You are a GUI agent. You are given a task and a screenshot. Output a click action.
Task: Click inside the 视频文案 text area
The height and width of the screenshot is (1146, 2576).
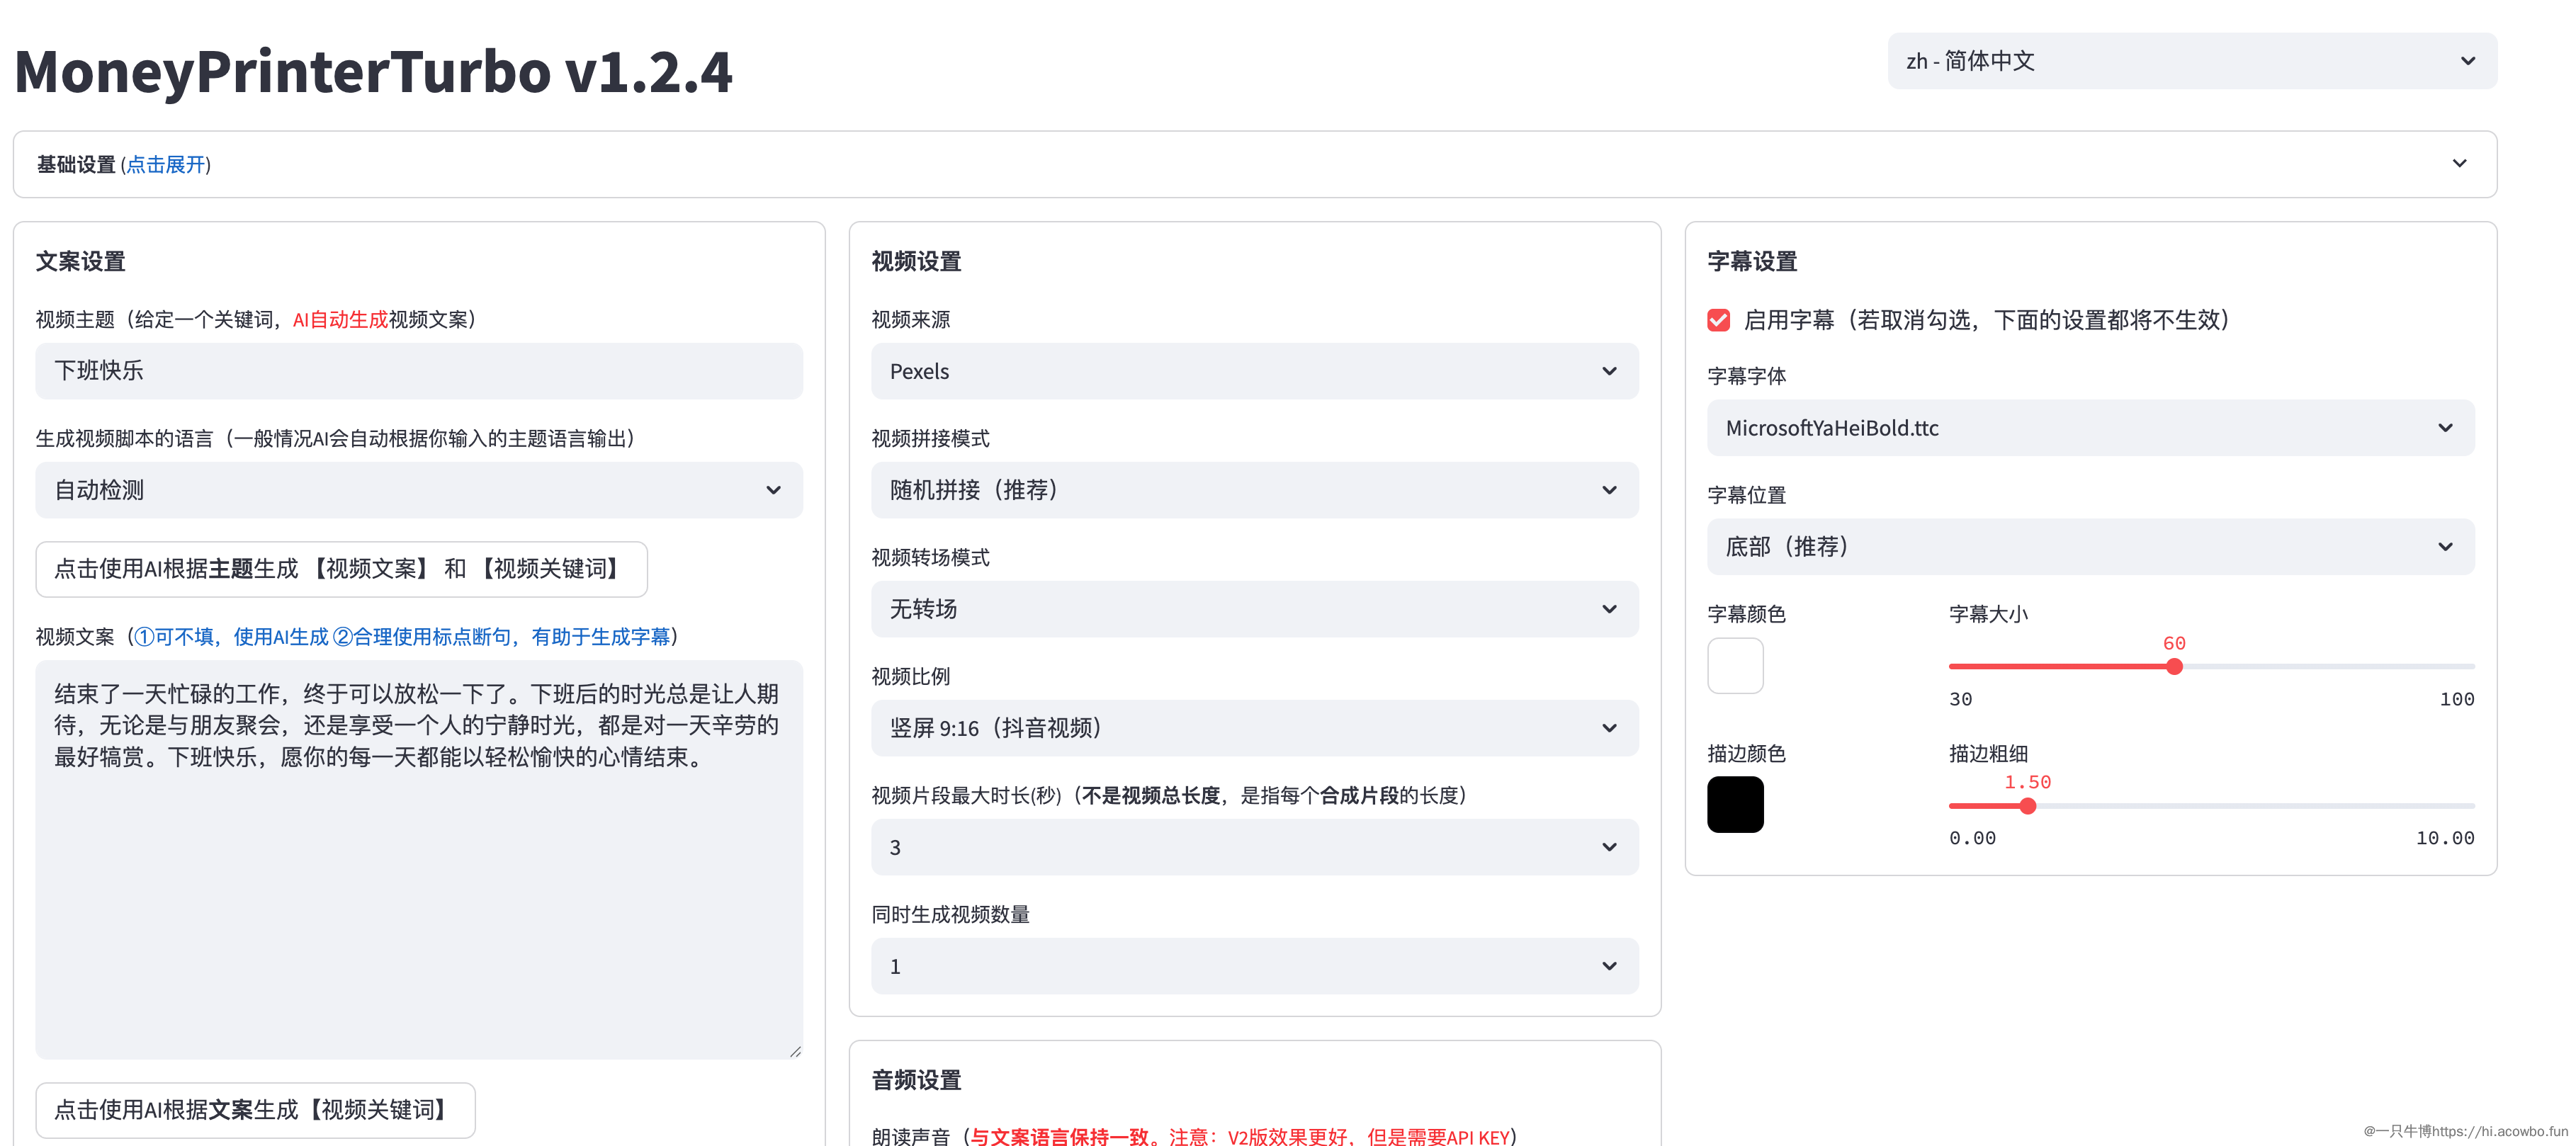pyautogui.click(x=418, y=900)
